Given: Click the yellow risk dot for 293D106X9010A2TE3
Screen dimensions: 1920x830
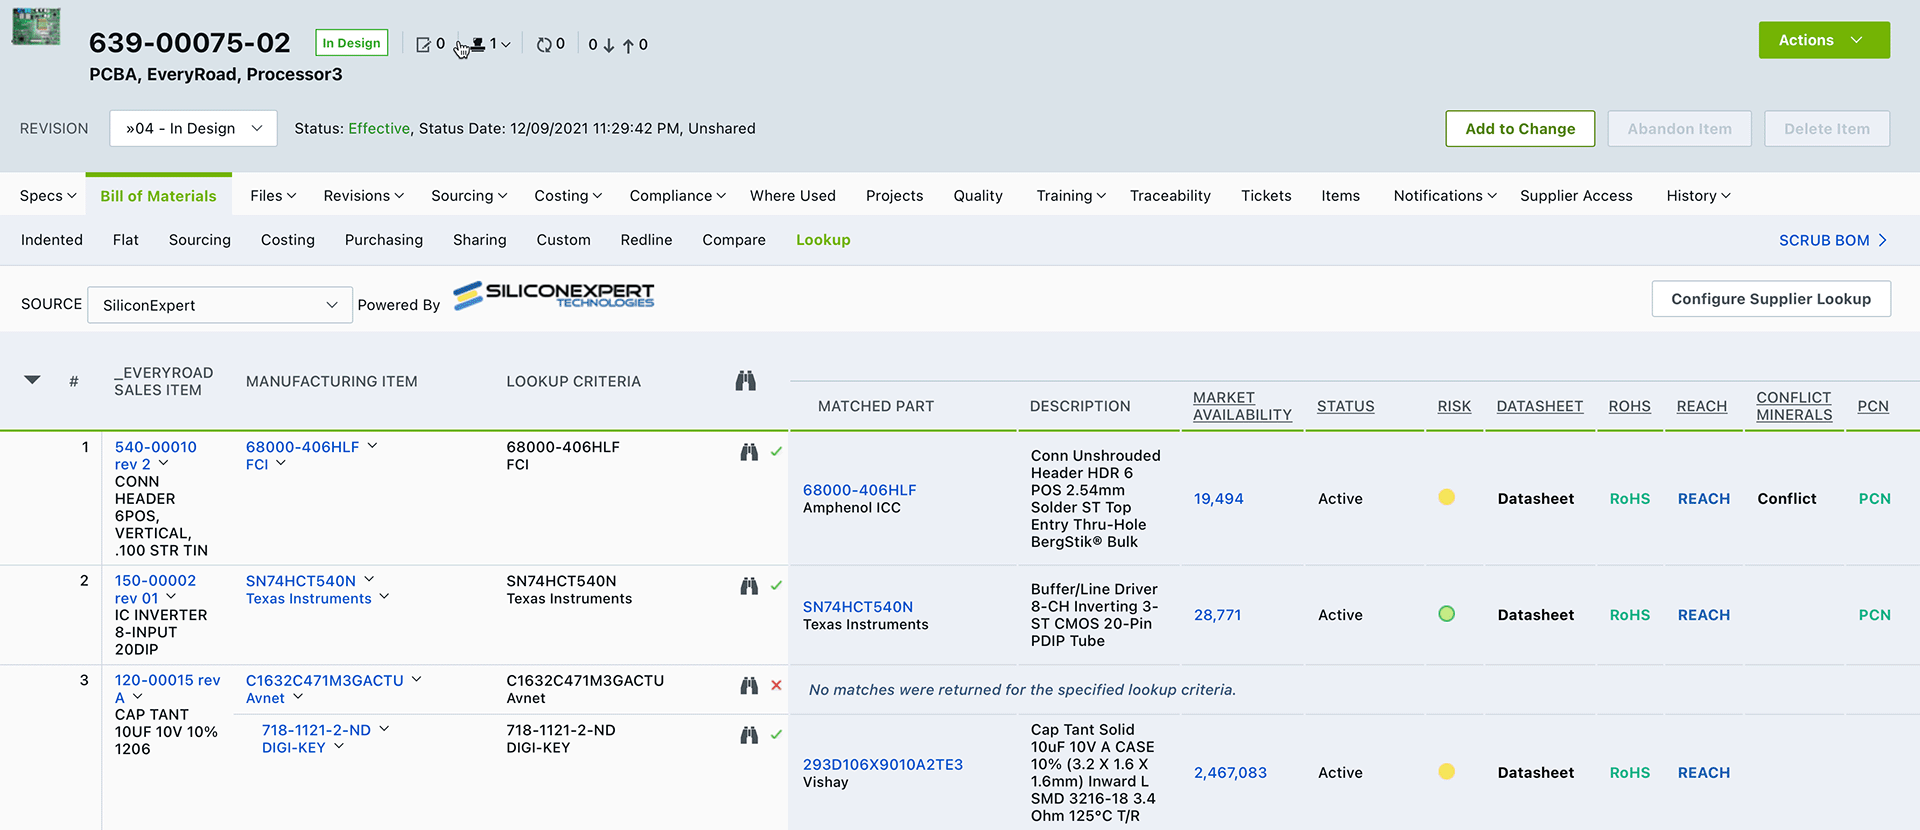Looking at the screenshot, I should tap(1446, 772).
